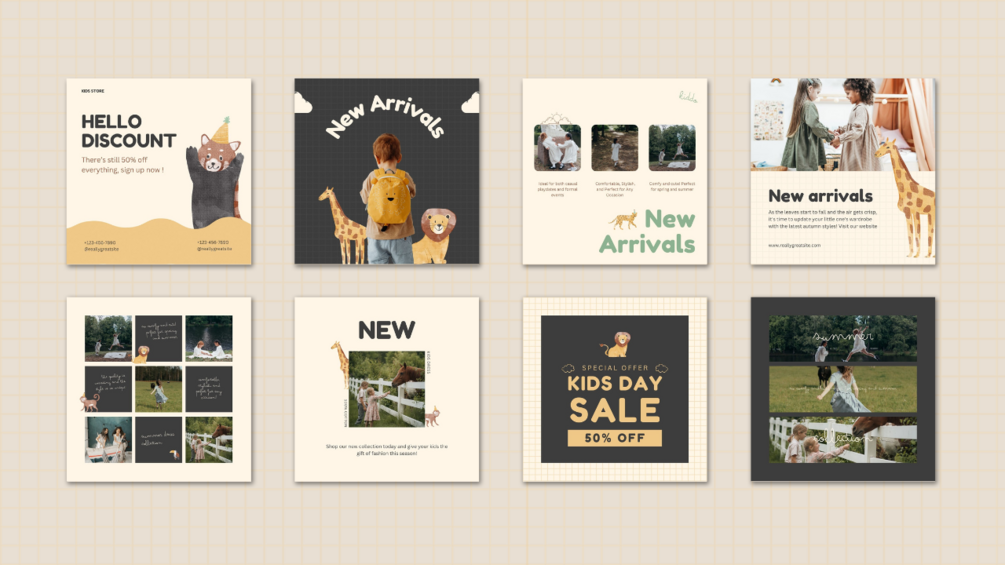
Task: Click the HELLO DISCOUNT heading text
Action: click(128, 131)
